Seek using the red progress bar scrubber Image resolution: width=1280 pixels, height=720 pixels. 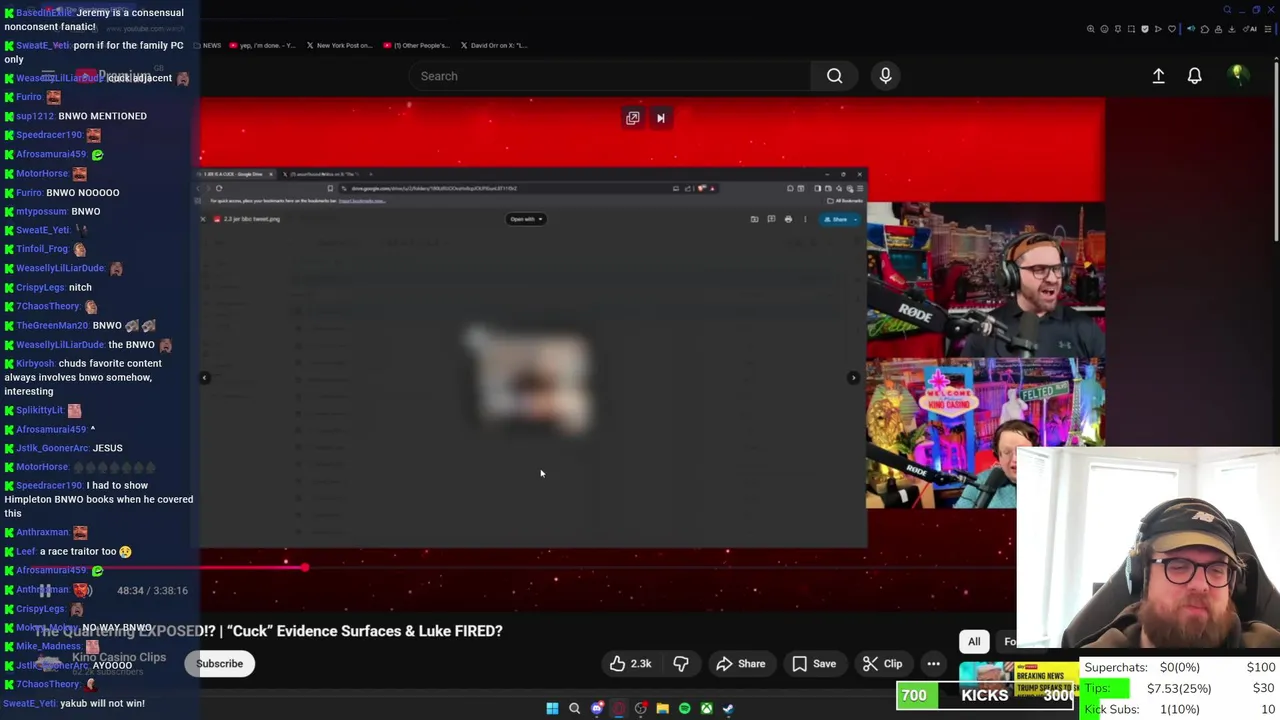[305, 567]
